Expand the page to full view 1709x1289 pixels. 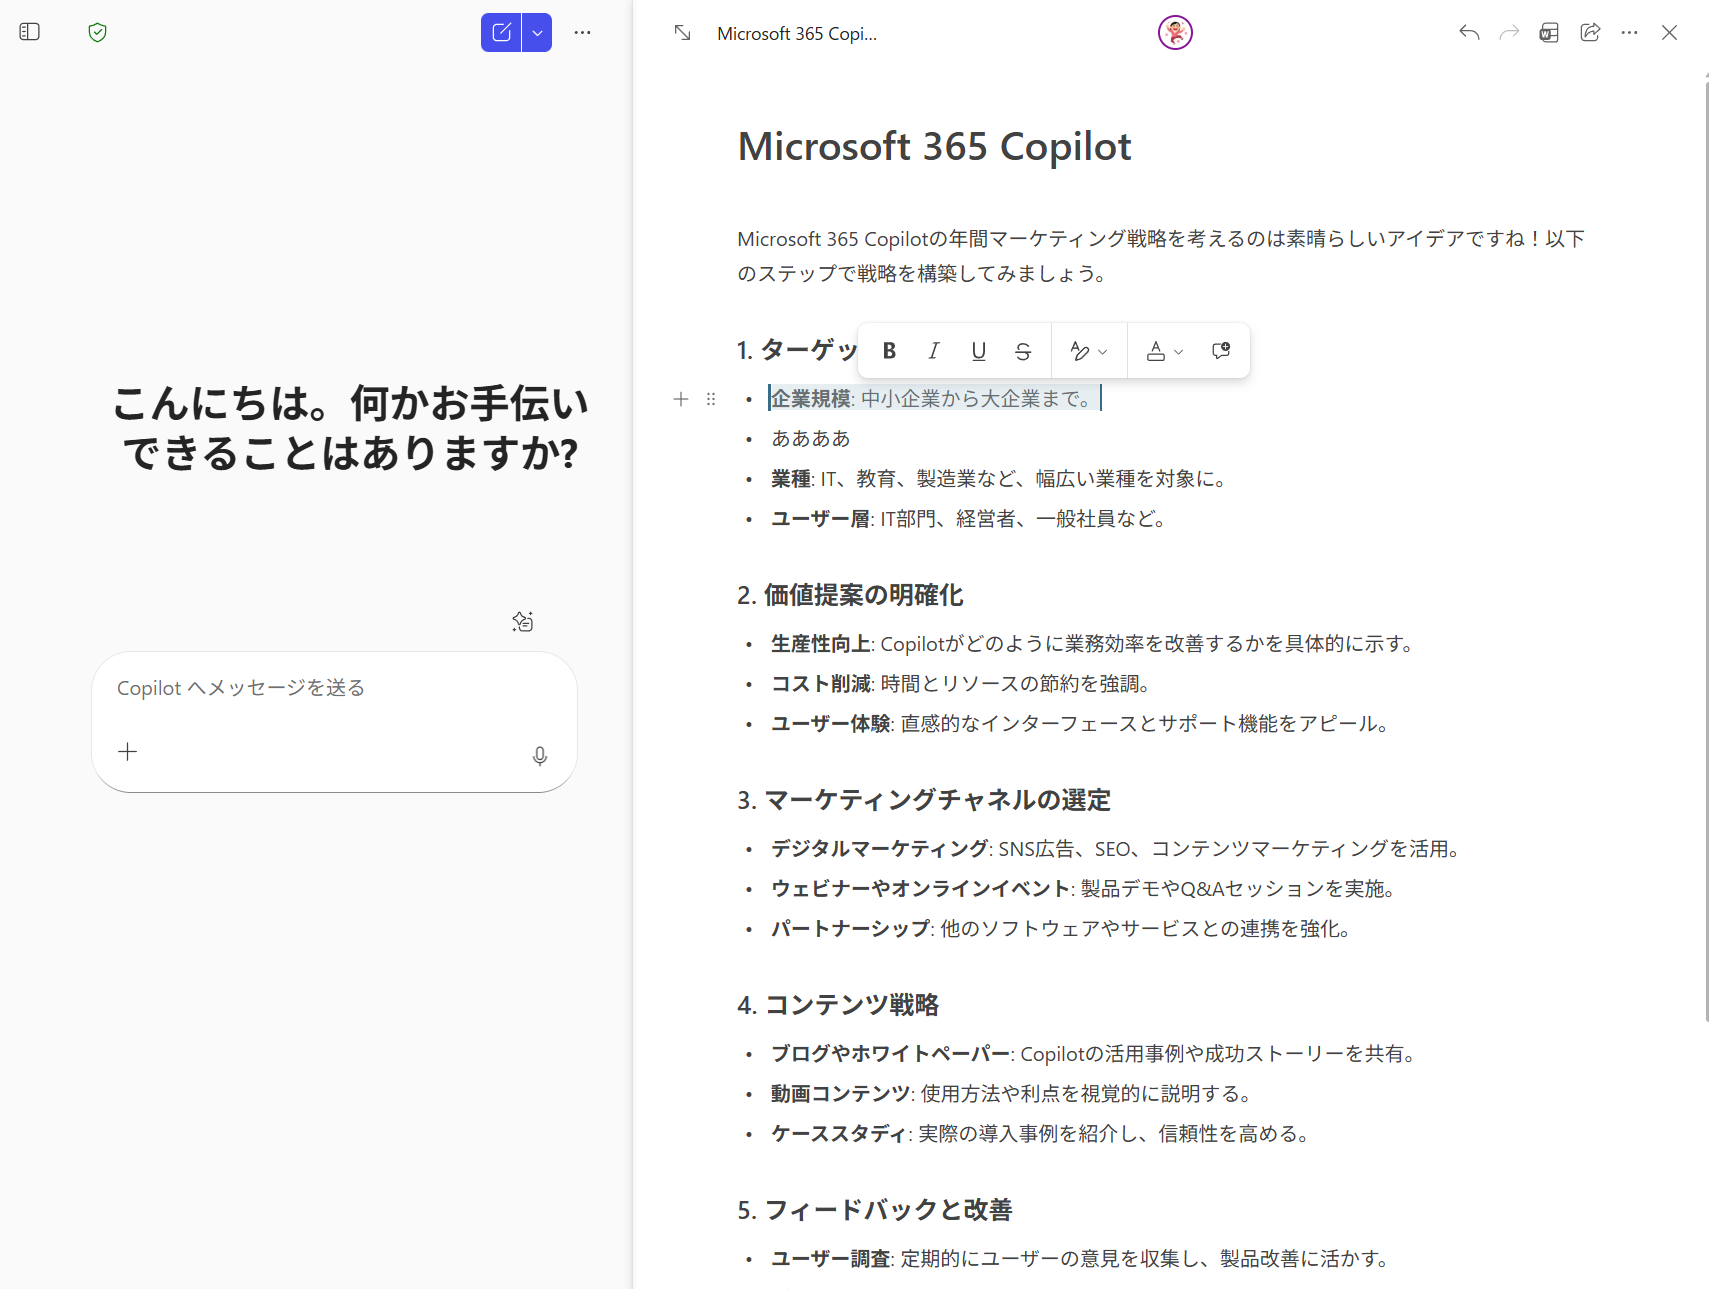682,33
